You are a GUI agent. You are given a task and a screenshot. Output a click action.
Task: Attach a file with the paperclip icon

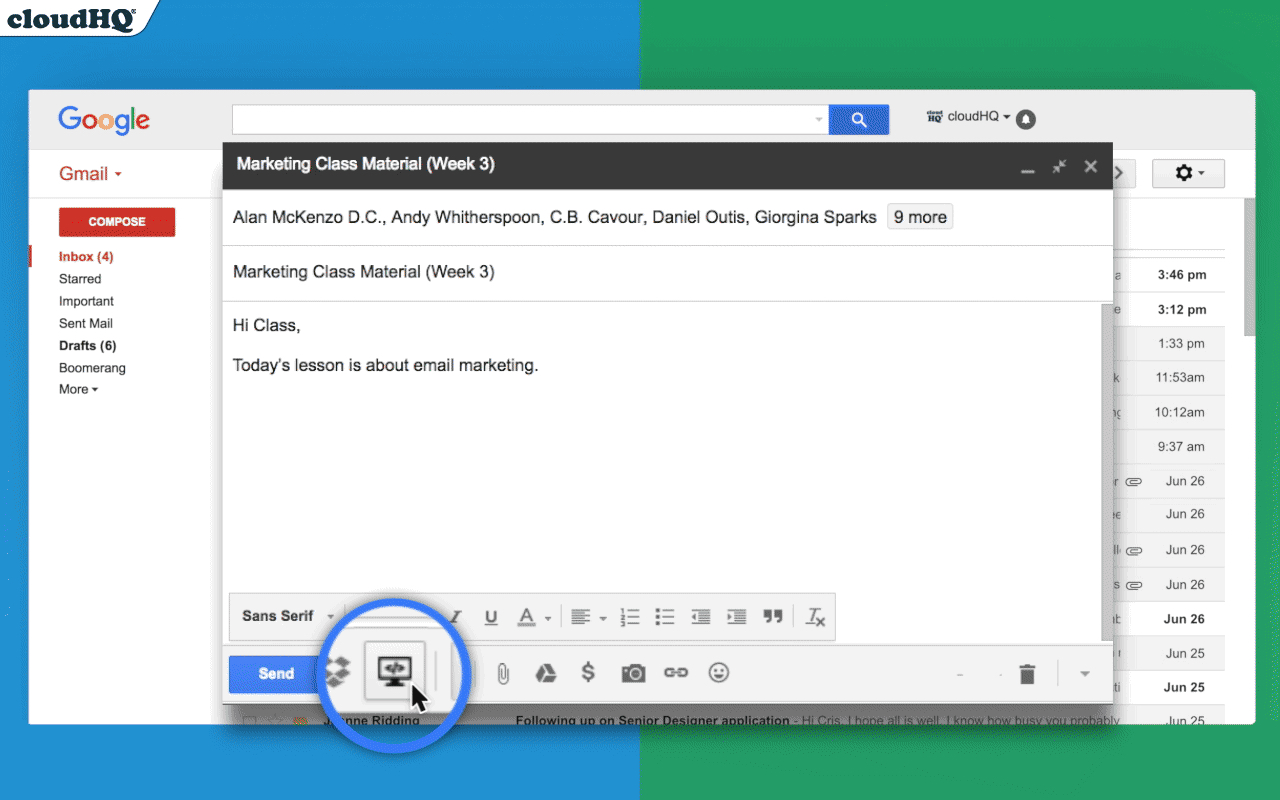click(x=503, y=673)
